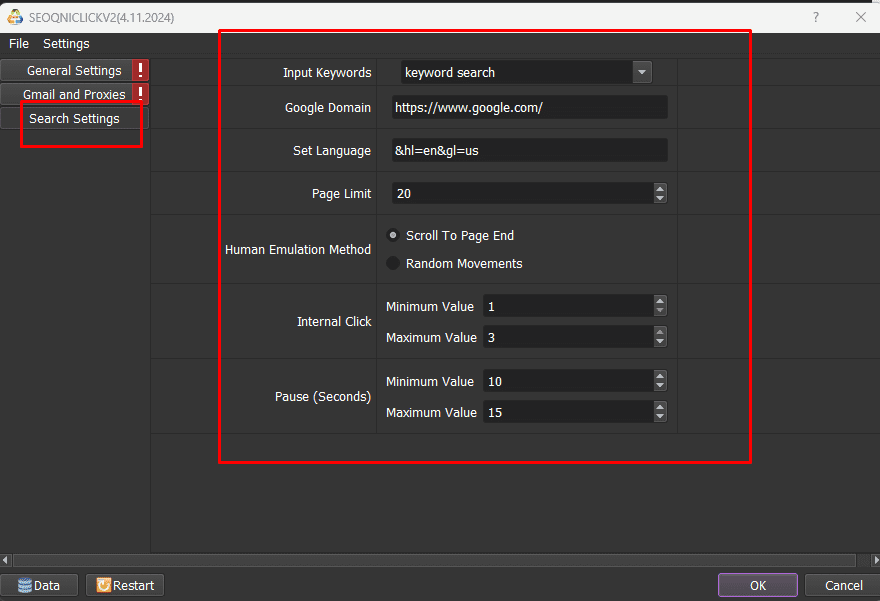Click the Input Keywords label
880x601 pixels.
pos(327,72)
